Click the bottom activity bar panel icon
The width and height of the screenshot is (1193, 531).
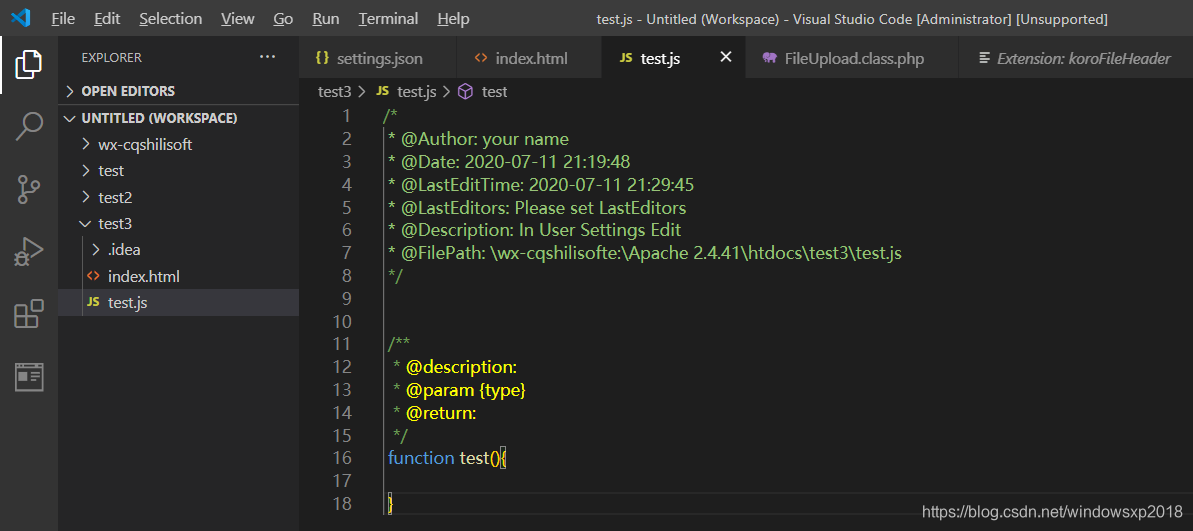pyautogui.click(x=28, y=376)
